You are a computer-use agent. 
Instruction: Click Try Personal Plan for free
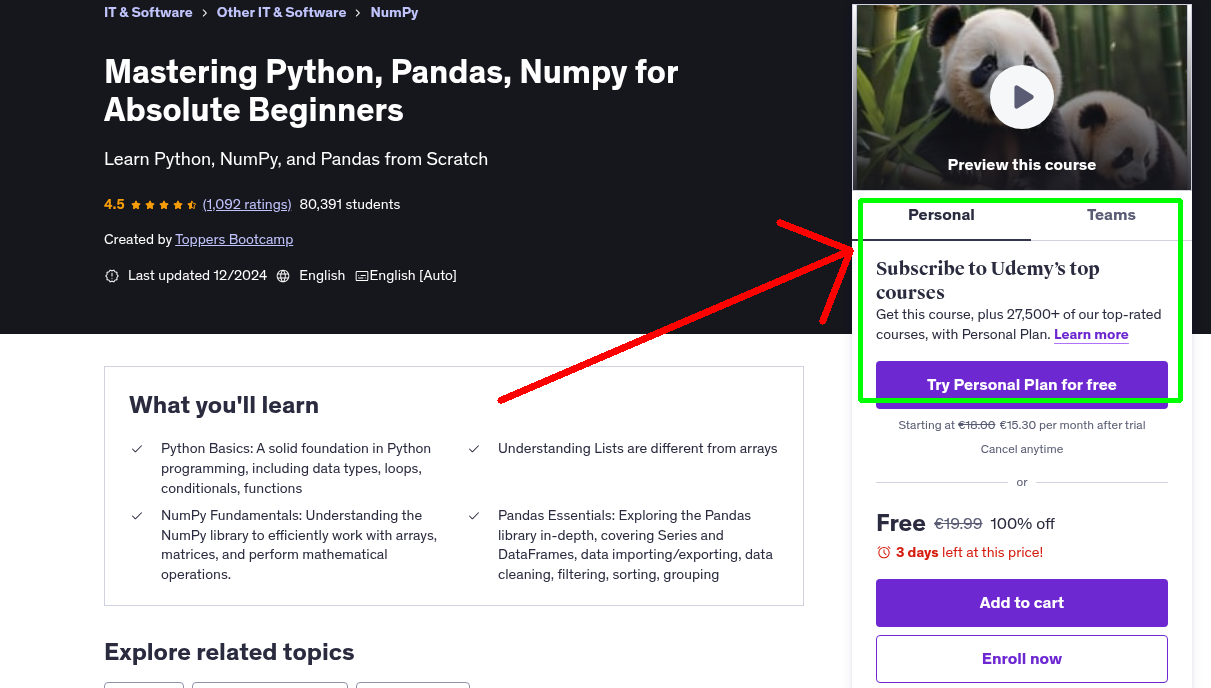coord(1021,385)
